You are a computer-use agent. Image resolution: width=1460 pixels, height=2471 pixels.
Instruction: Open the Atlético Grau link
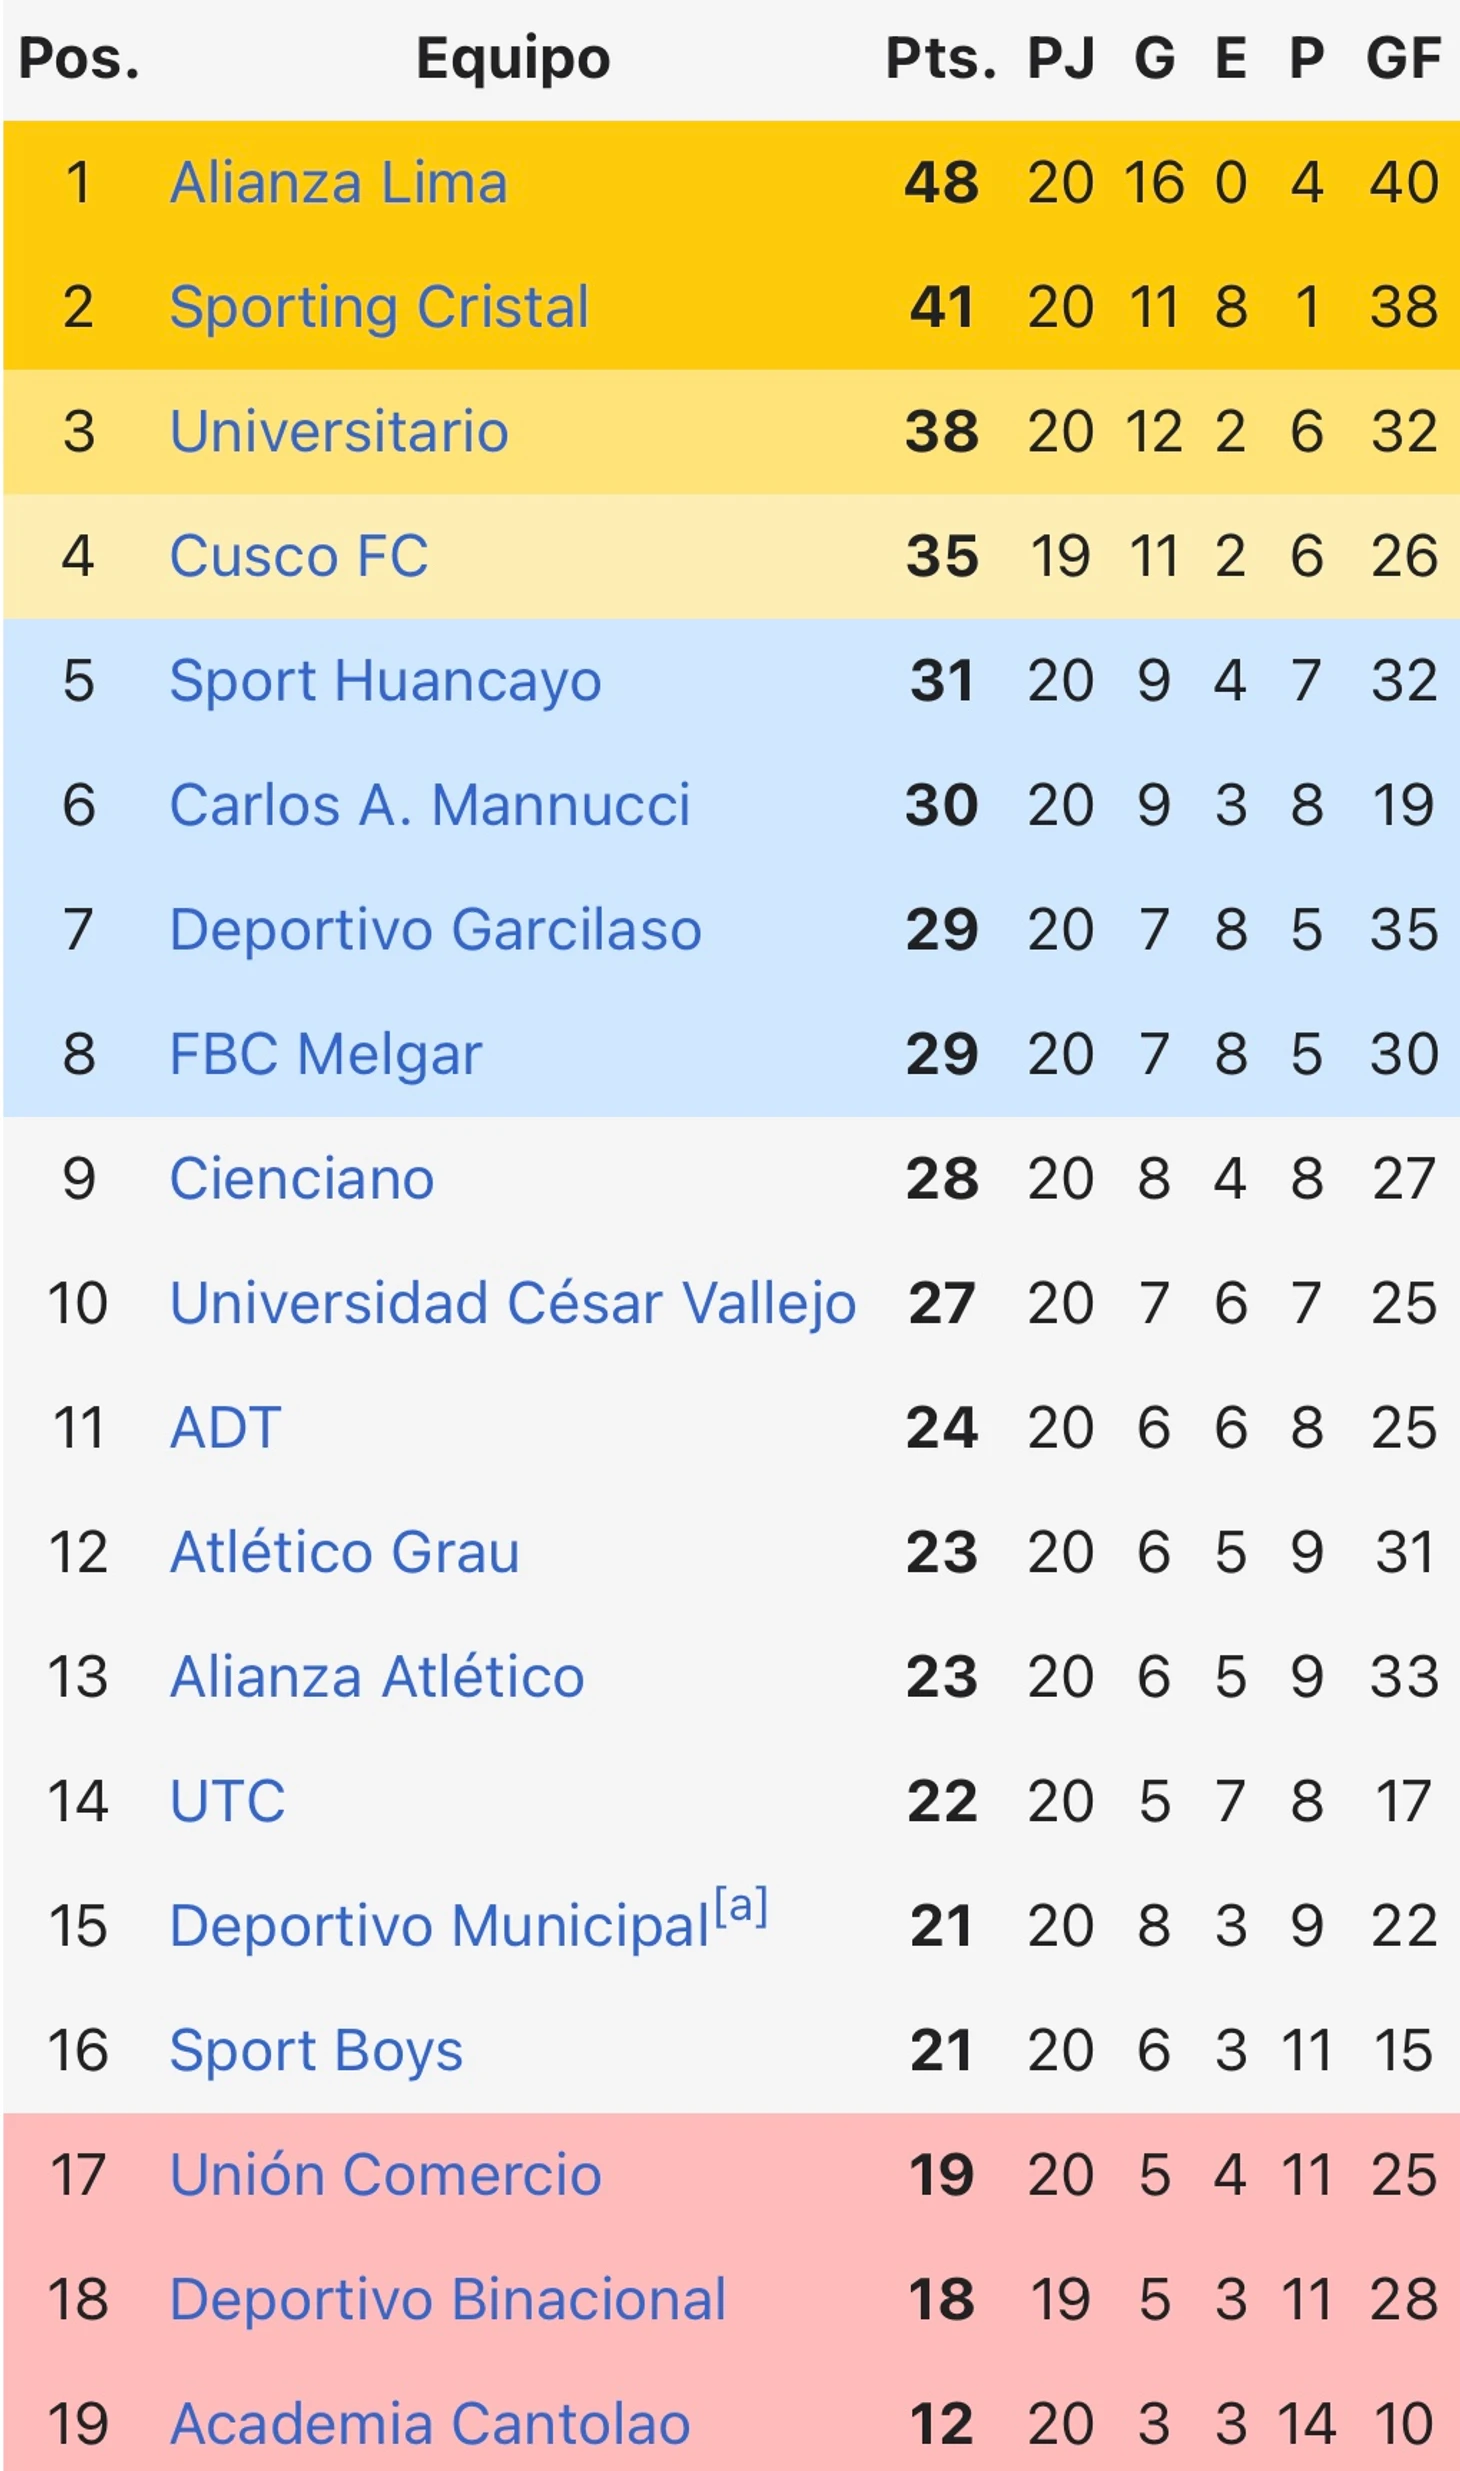click(x=345, y=1553)
